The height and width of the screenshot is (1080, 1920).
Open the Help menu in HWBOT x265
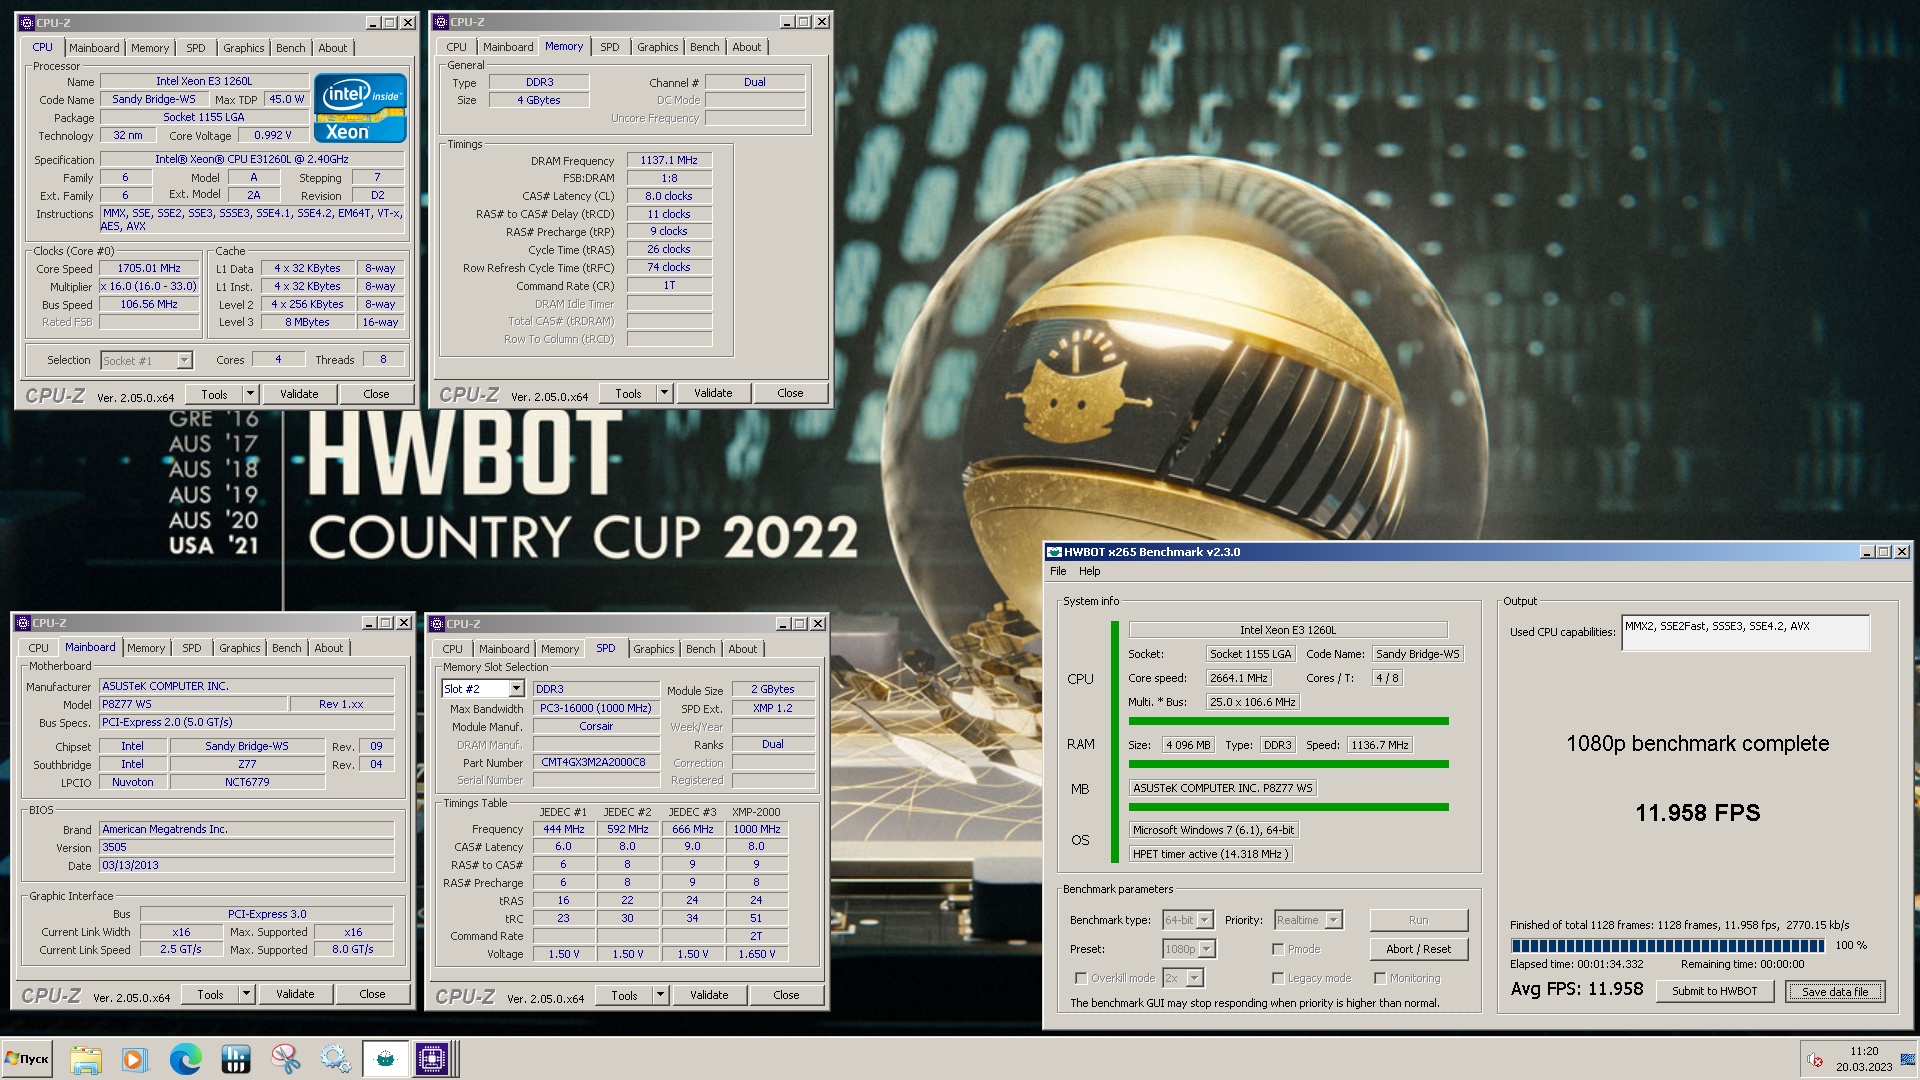coord(1089,571)
